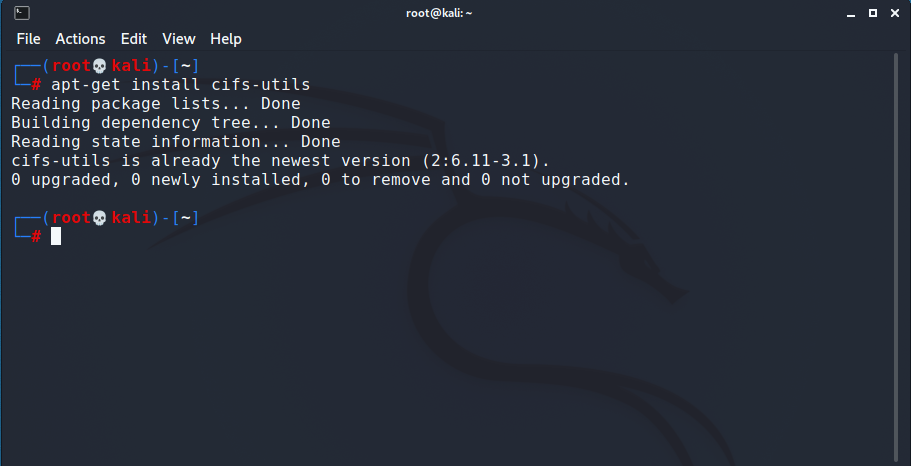Click the 'Reading package lists... Done' line
The height and width of the screenshot is (466, 911).
[x=156, y=104]
